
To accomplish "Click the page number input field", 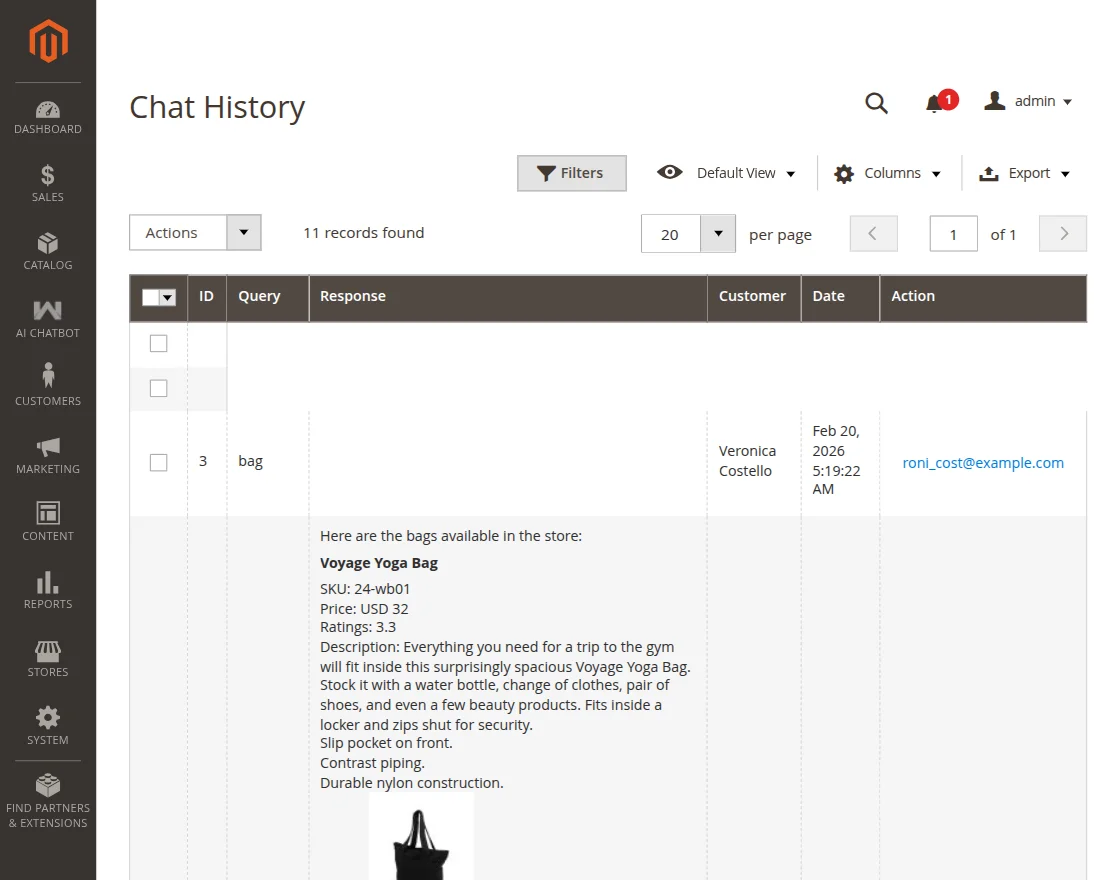I will 953,233.
